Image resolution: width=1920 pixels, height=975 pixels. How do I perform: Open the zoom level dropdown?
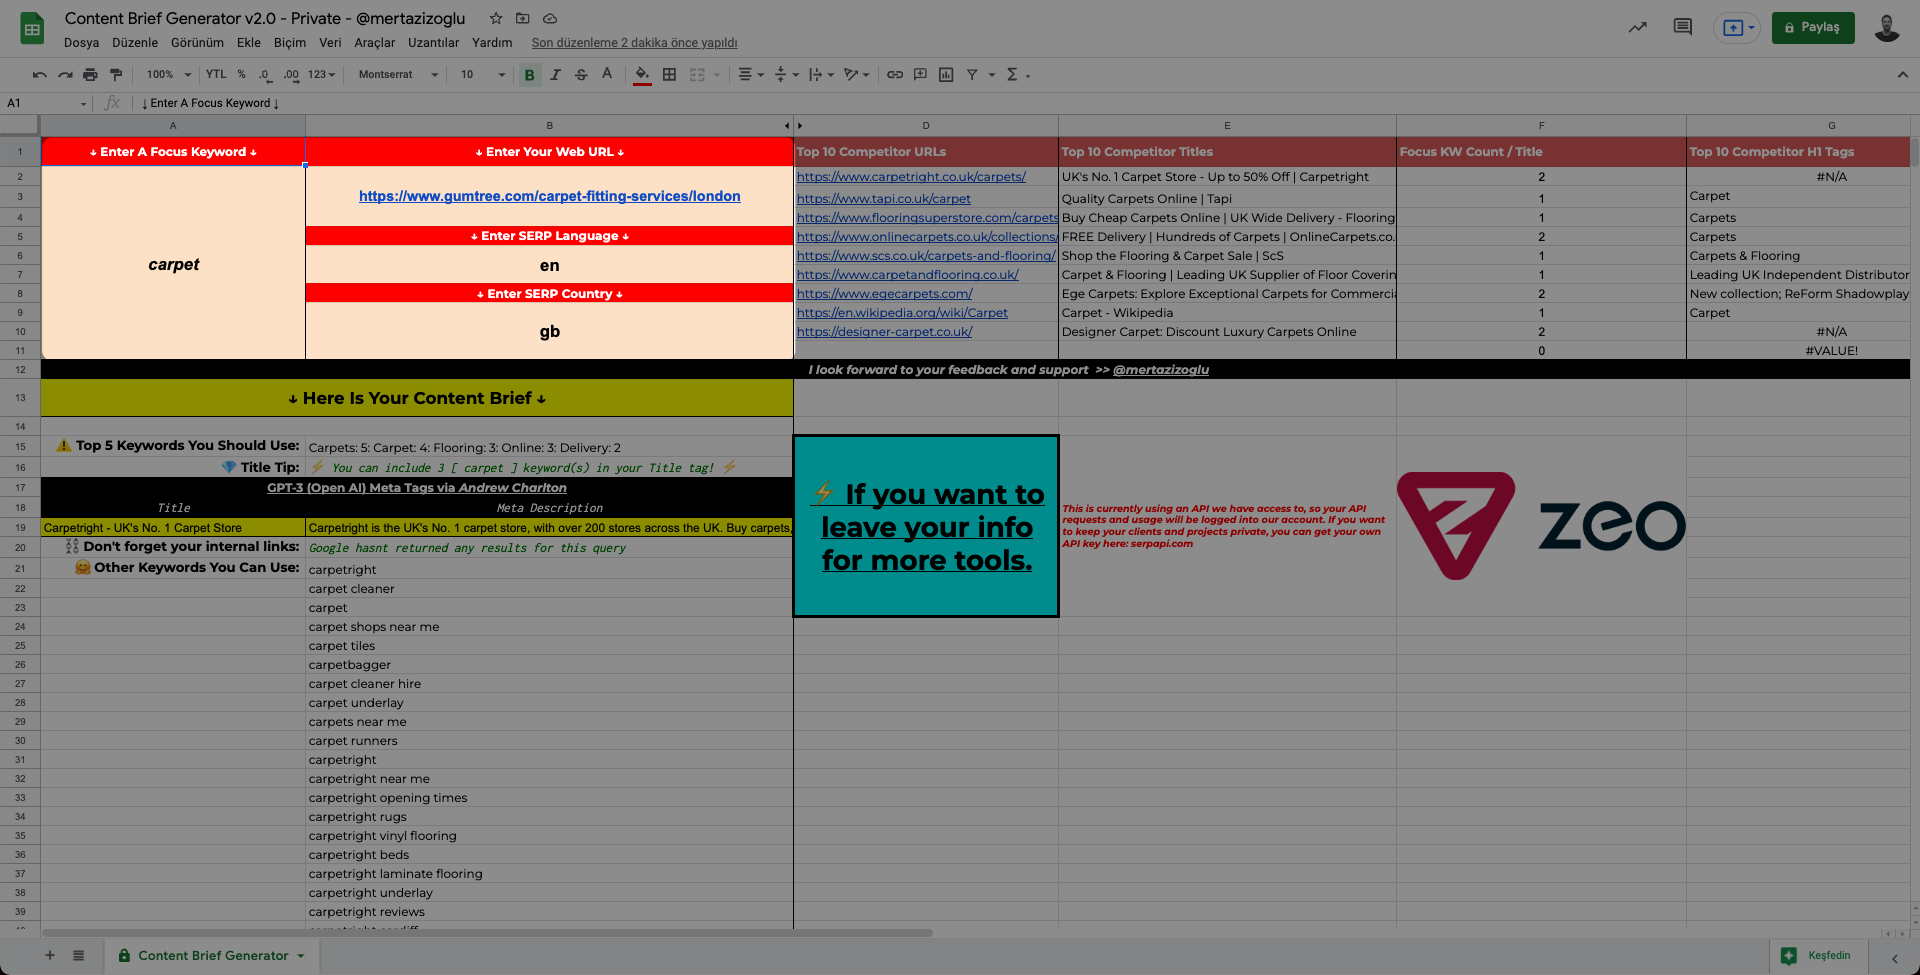169,75
